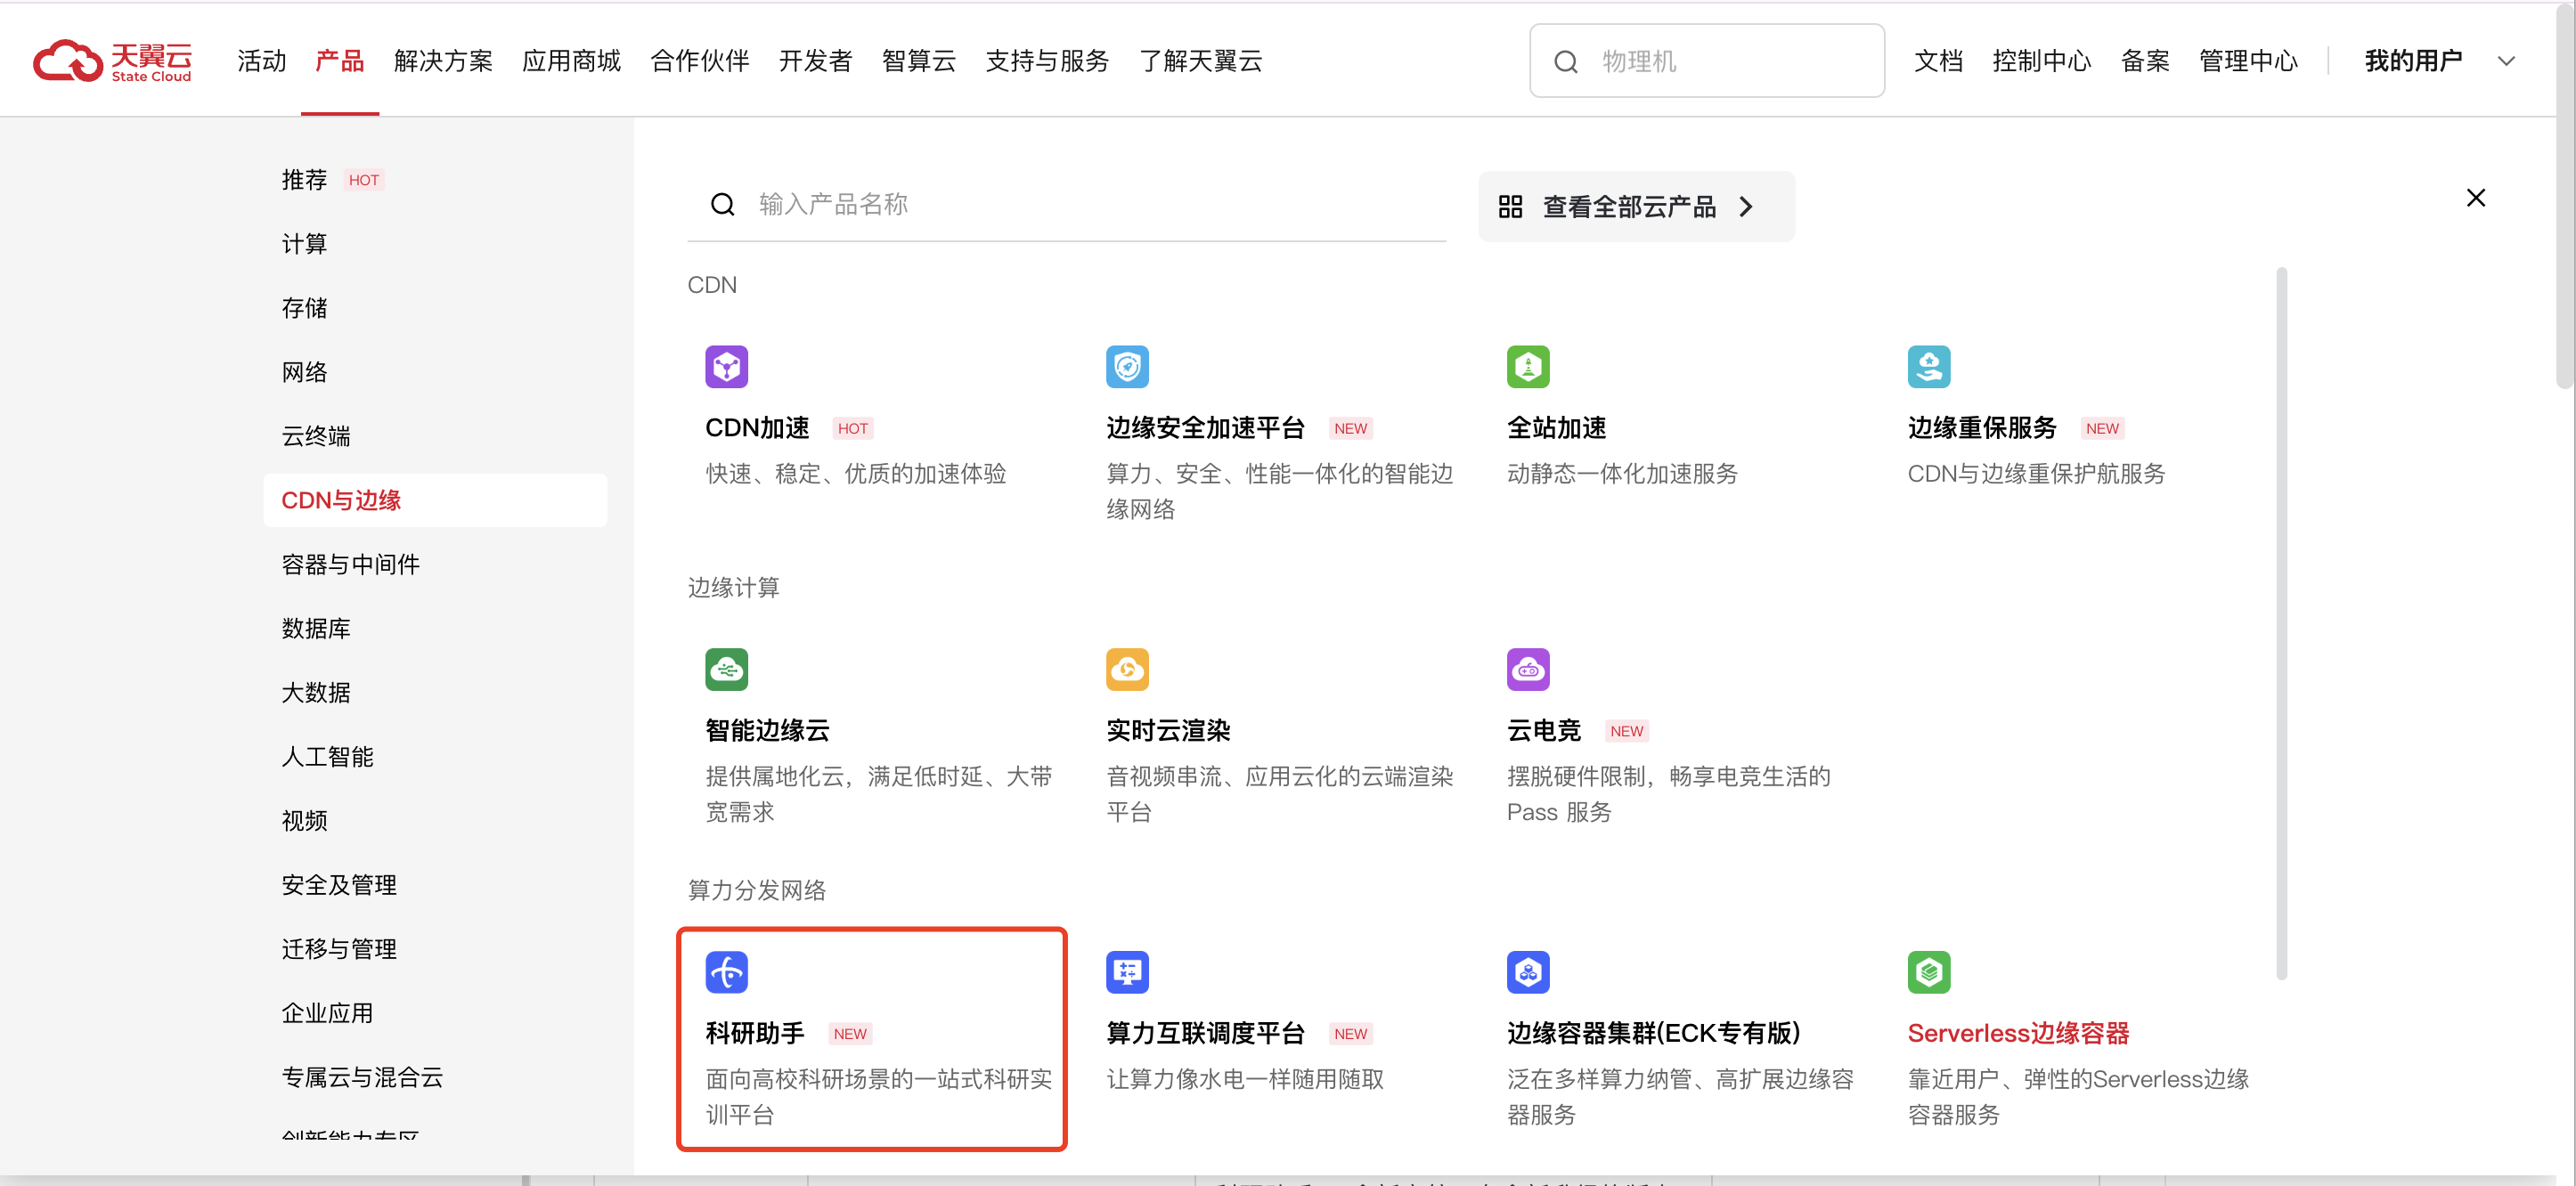This screenshot has width=2576, height=1186.
Task: Select 云终端 category in sidebar
Action: 316,436
